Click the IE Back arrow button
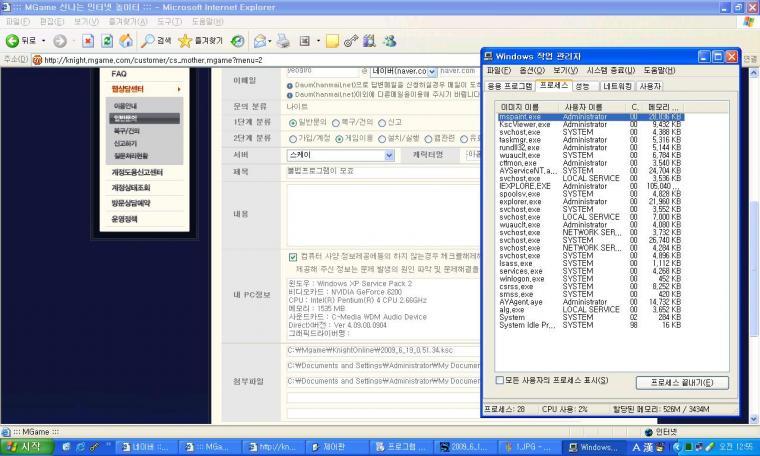This screenshot has height=456, width=760. tap(12, 41)
